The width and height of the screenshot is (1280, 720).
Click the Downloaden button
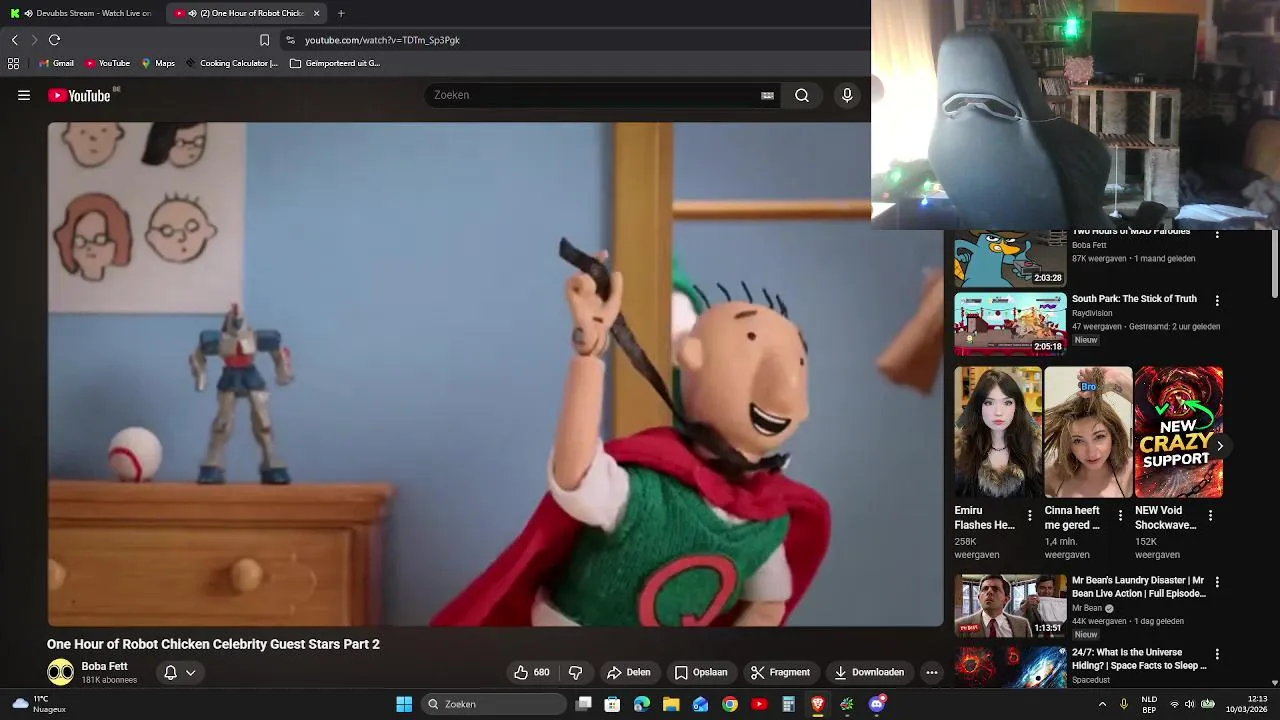(x=869, y=673)
